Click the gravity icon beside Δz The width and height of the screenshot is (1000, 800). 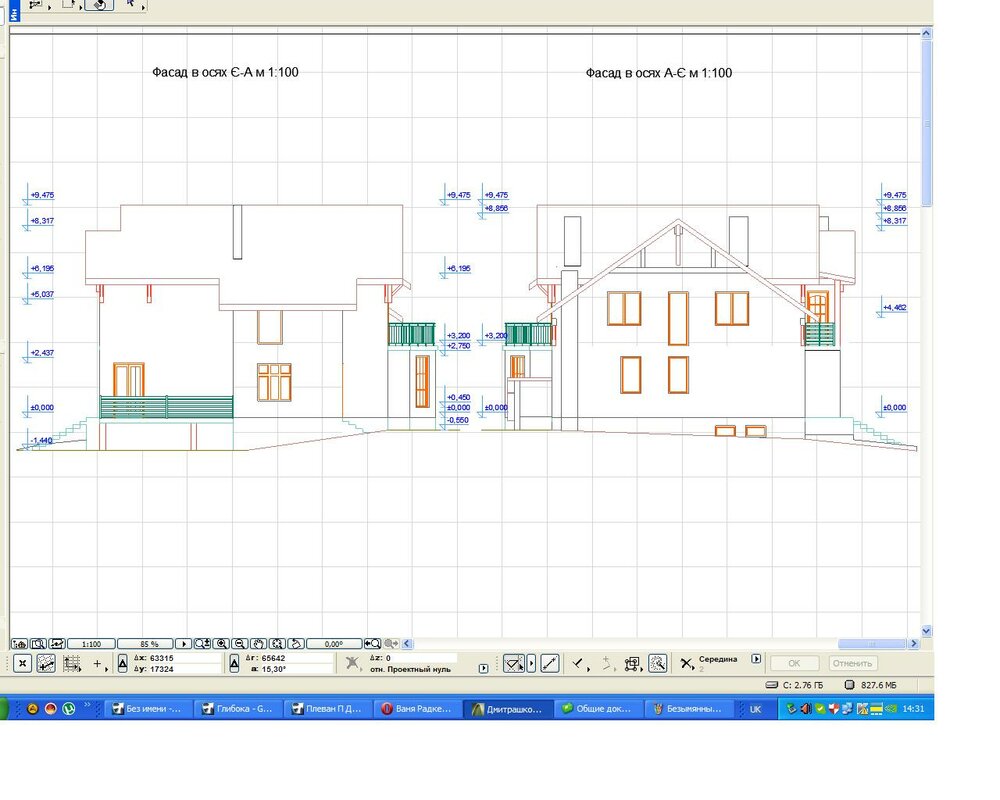pos(352,663)
